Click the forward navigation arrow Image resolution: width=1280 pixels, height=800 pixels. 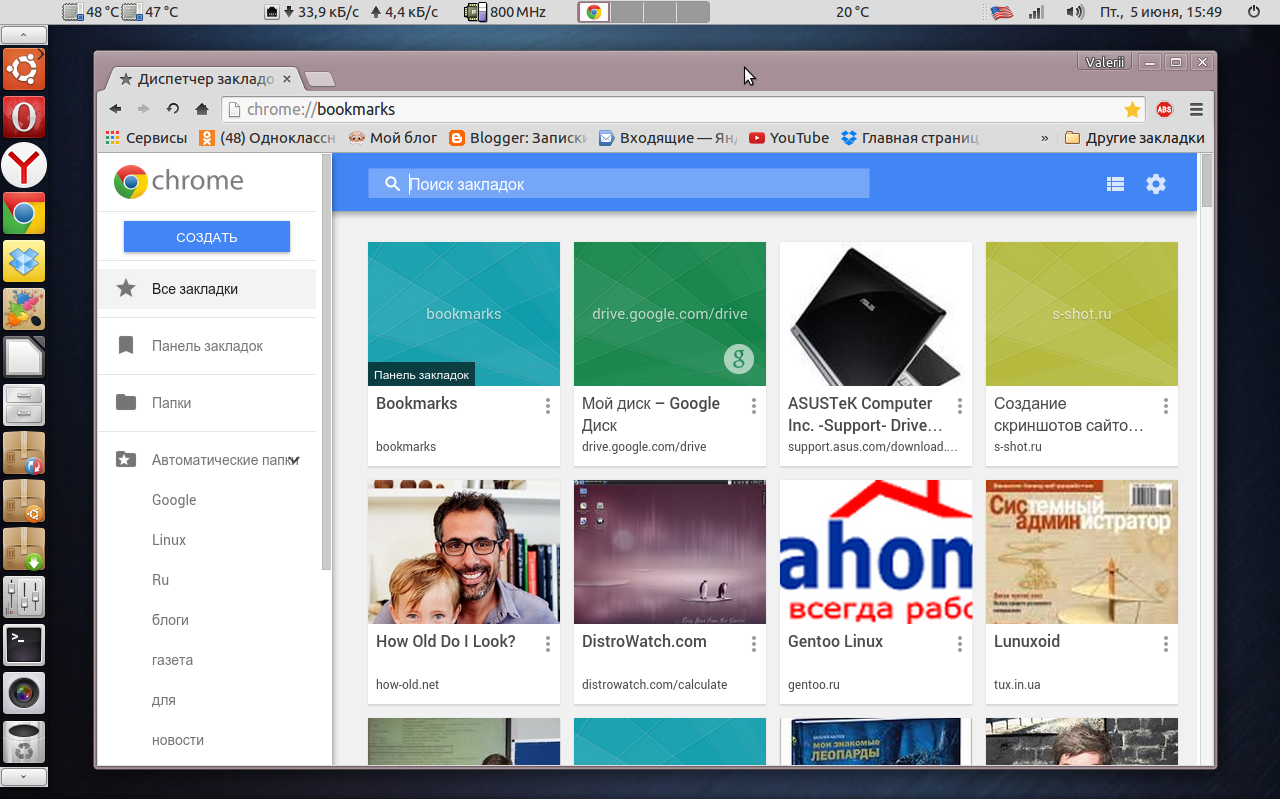[144, 109]
